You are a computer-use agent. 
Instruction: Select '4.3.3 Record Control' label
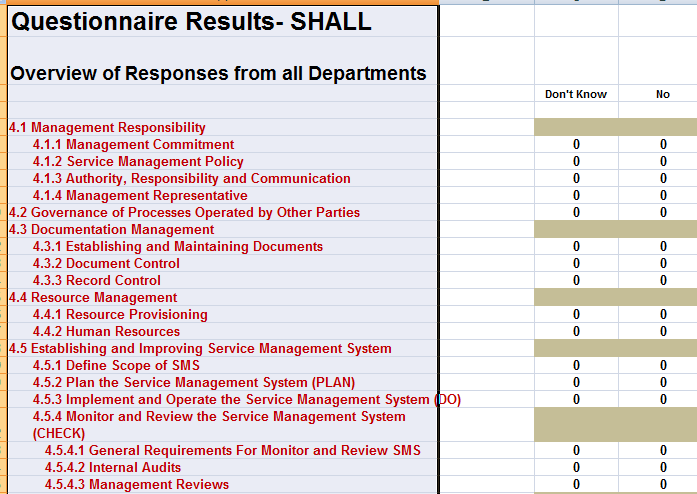[x=97, y=280]
